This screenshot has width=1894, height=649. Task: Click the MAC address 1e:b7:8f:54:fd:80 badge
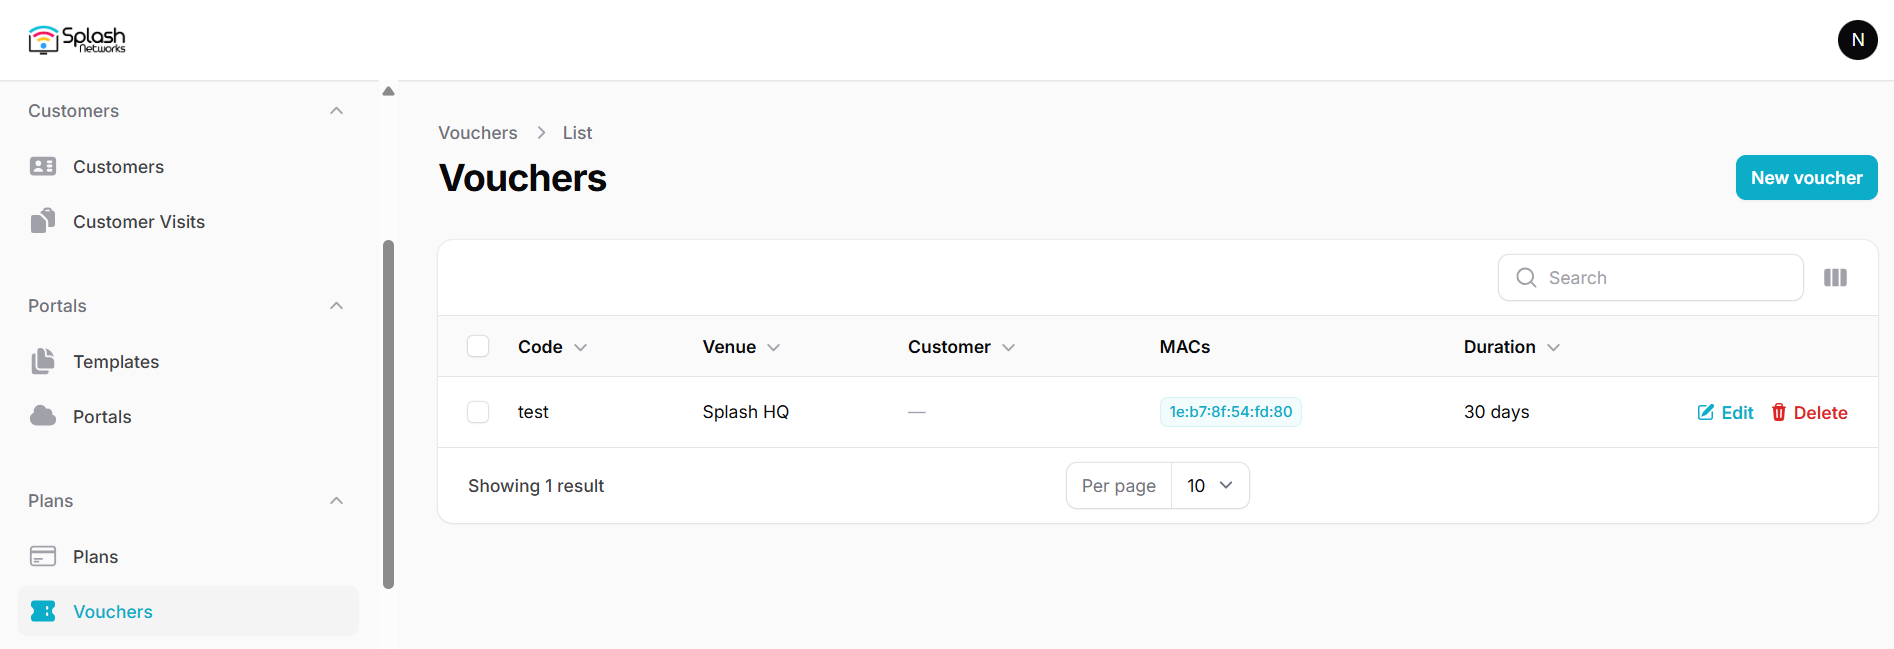1230,412
